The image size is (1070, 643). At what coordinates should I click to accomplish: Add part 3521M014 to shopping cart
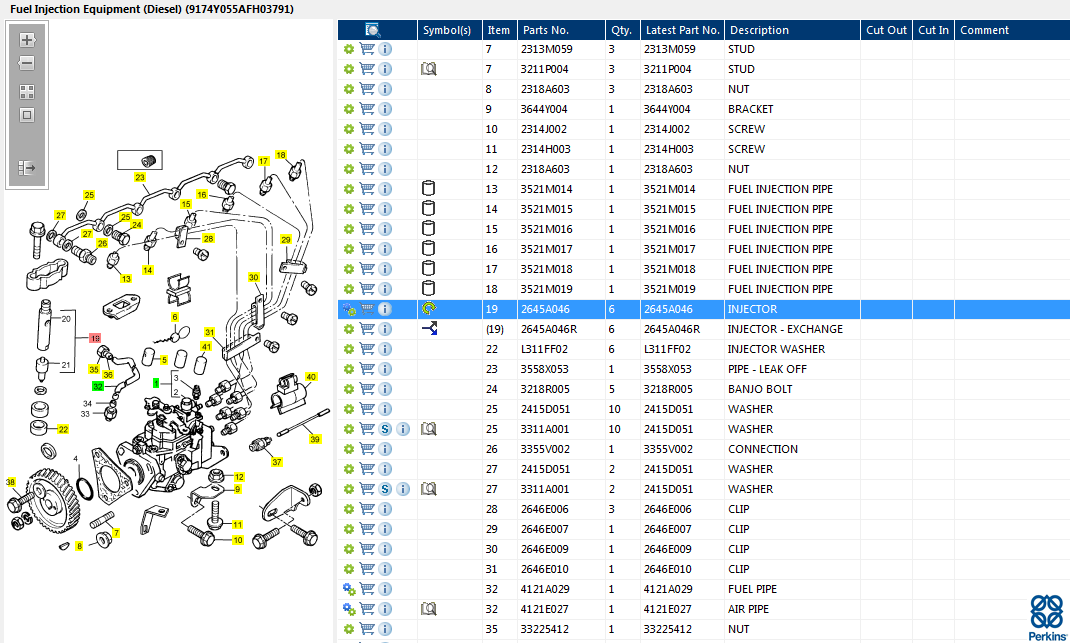367,189
